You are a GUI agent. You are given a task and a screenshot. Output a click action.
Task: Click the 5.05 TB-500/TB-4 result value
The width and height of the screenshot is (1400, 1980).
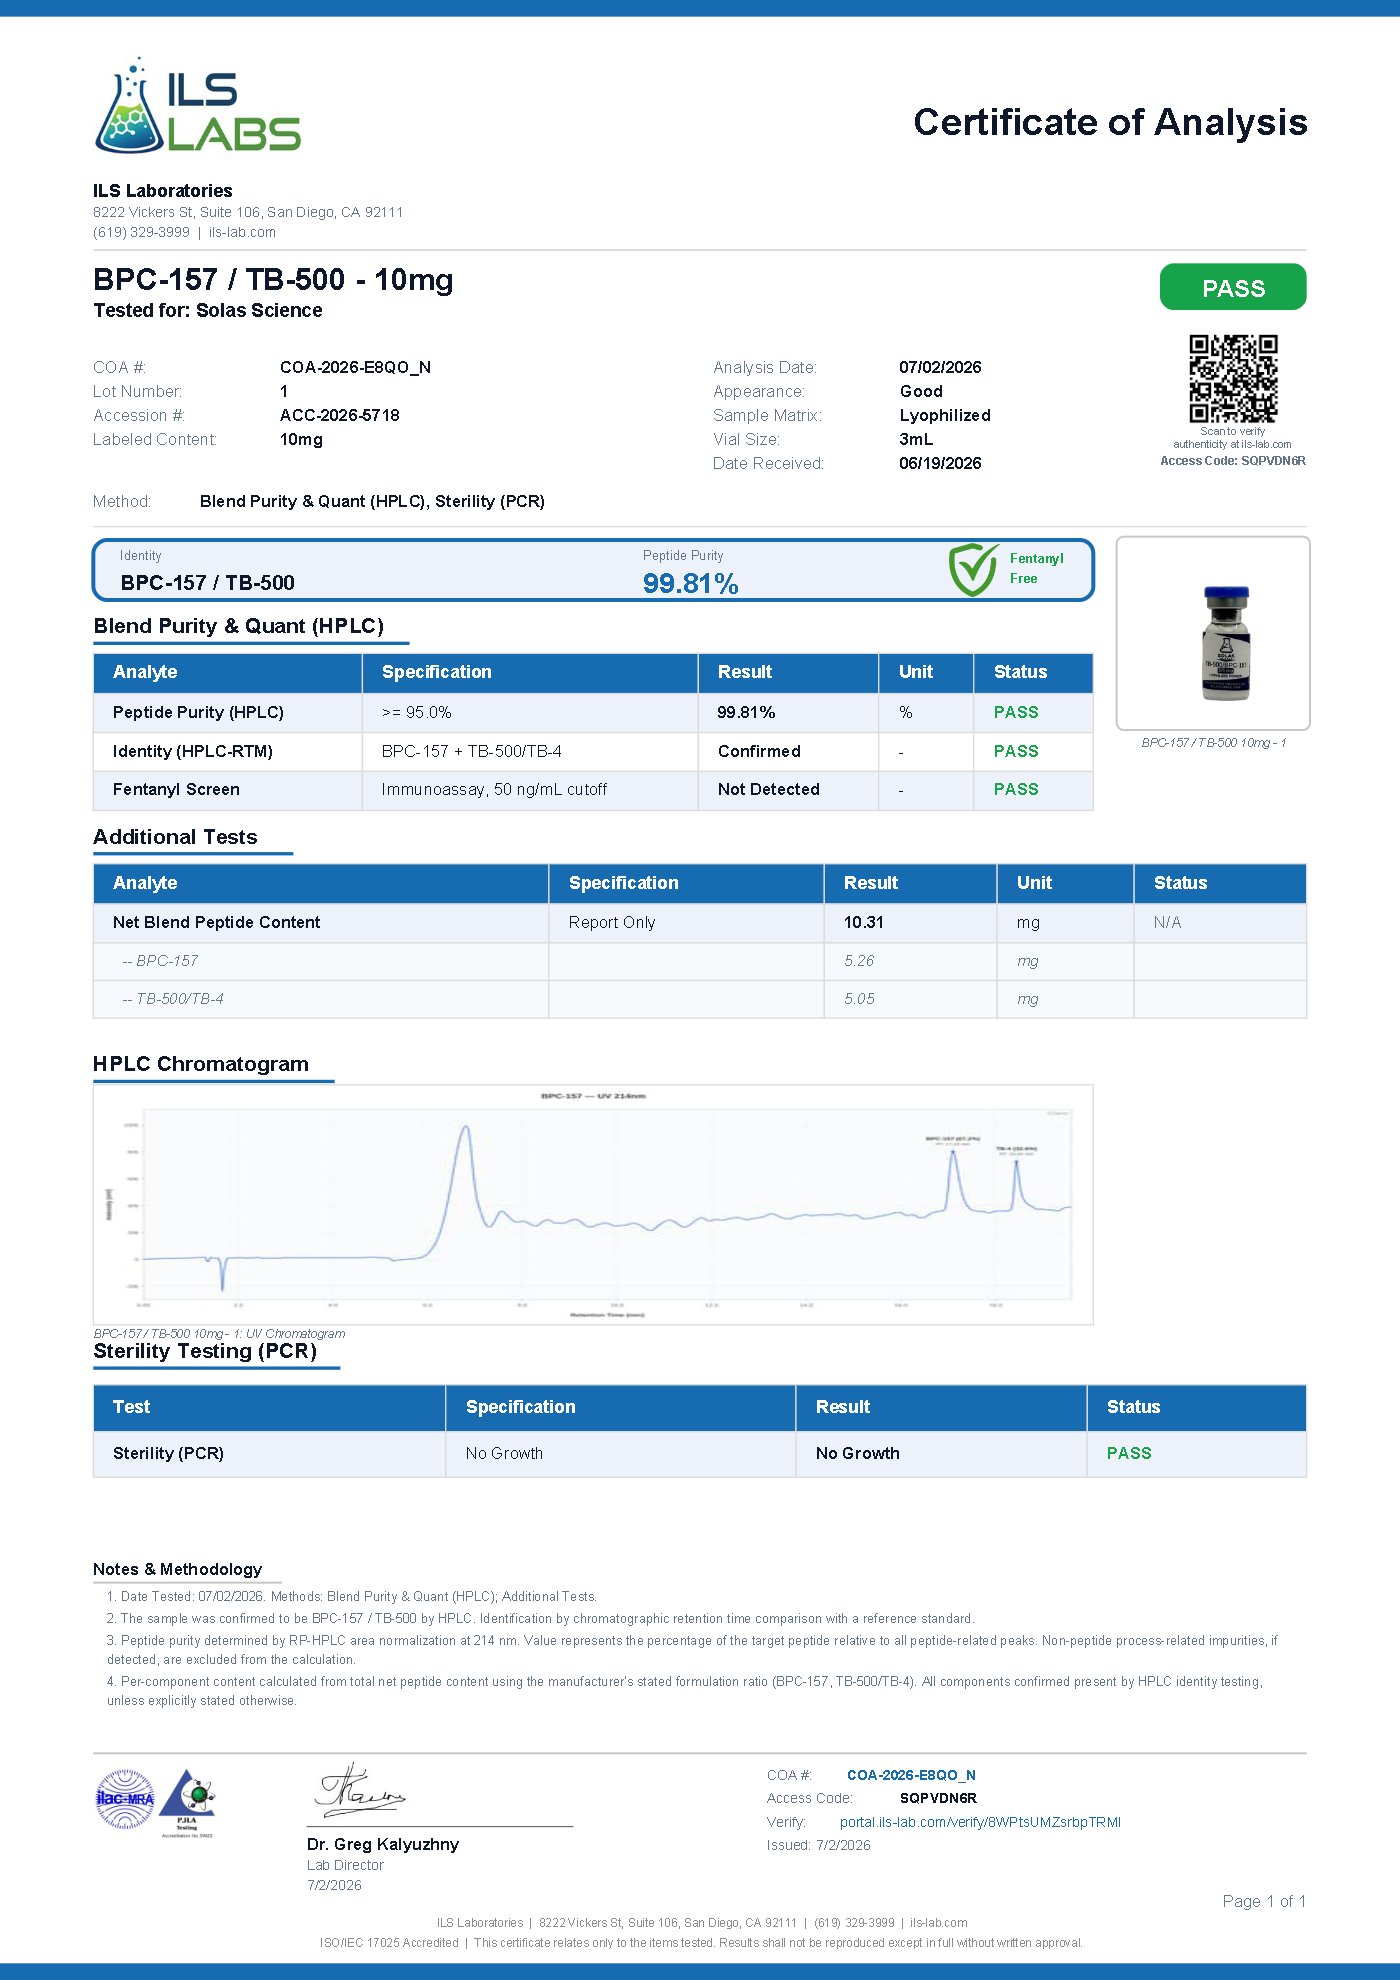coord(859,998)
